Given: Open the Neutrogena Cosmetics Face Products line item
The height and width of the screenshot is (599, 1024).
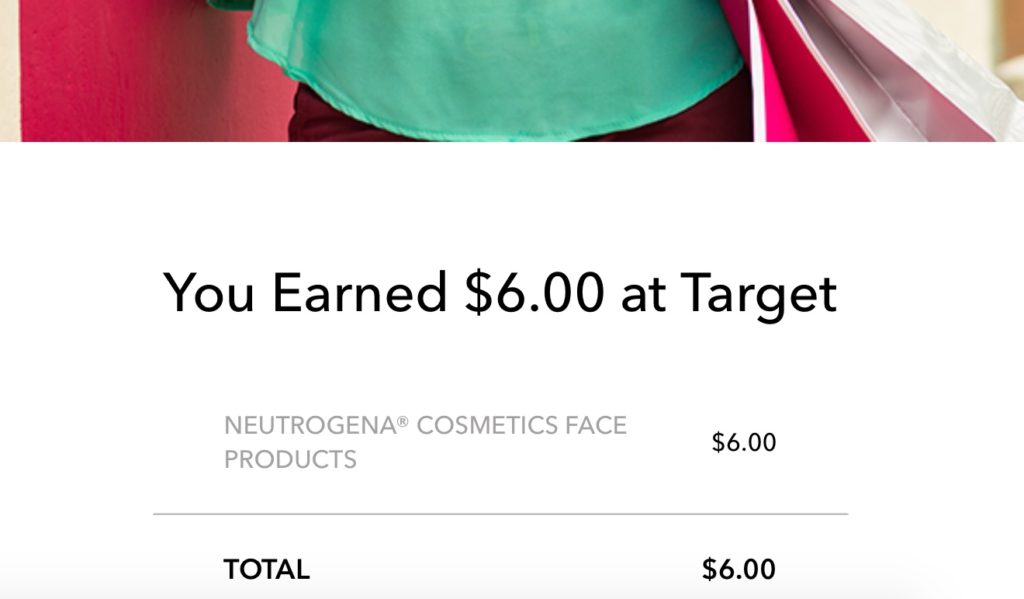Looking at the screenshot, I should pos(500,442).
